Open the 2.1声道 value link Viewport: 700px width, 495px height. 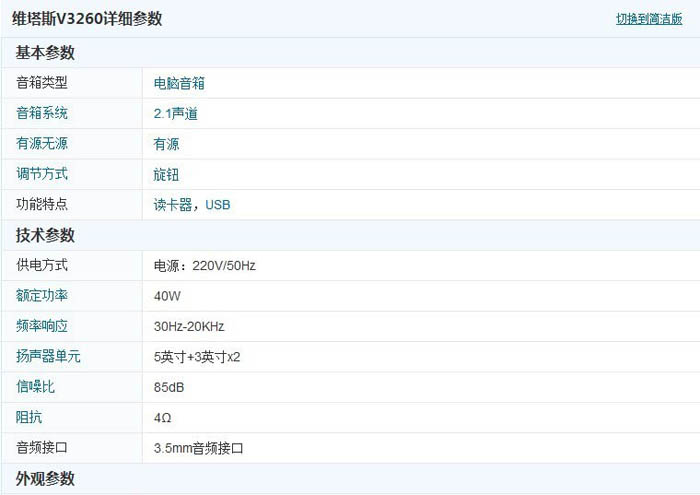[175, 114]
